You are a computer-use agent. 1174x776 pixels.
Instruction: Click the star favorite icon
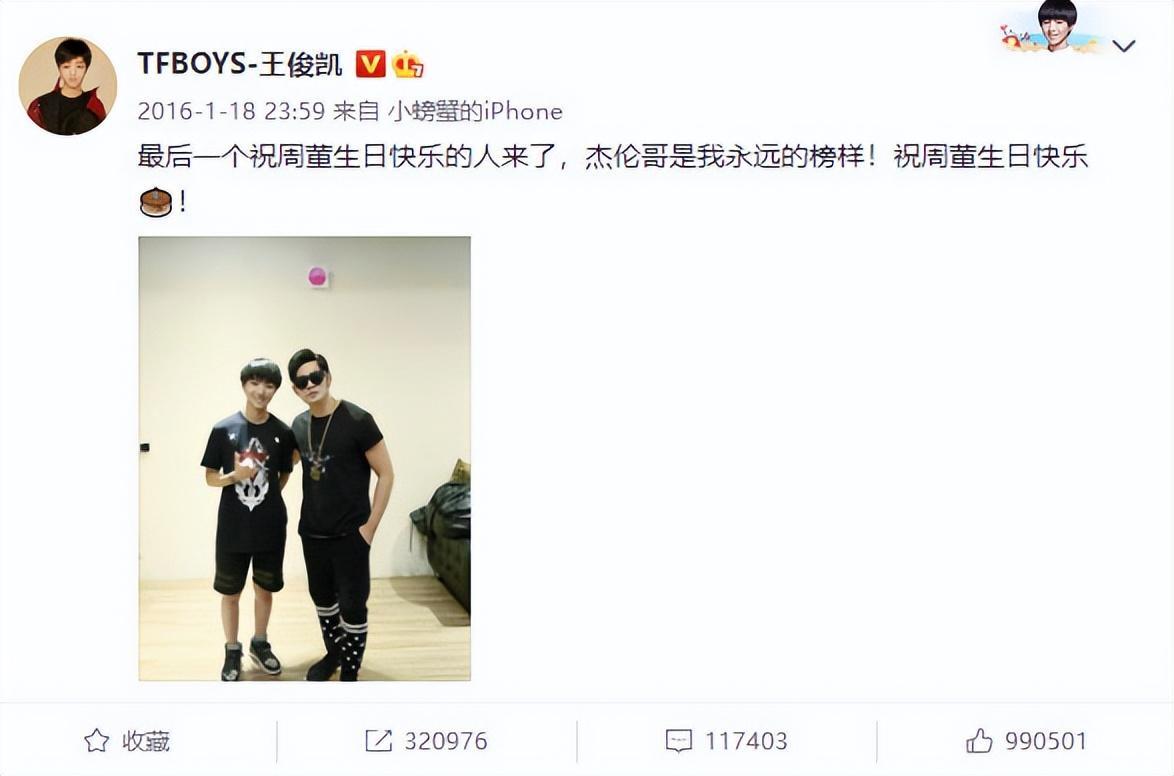pos(97,741)
